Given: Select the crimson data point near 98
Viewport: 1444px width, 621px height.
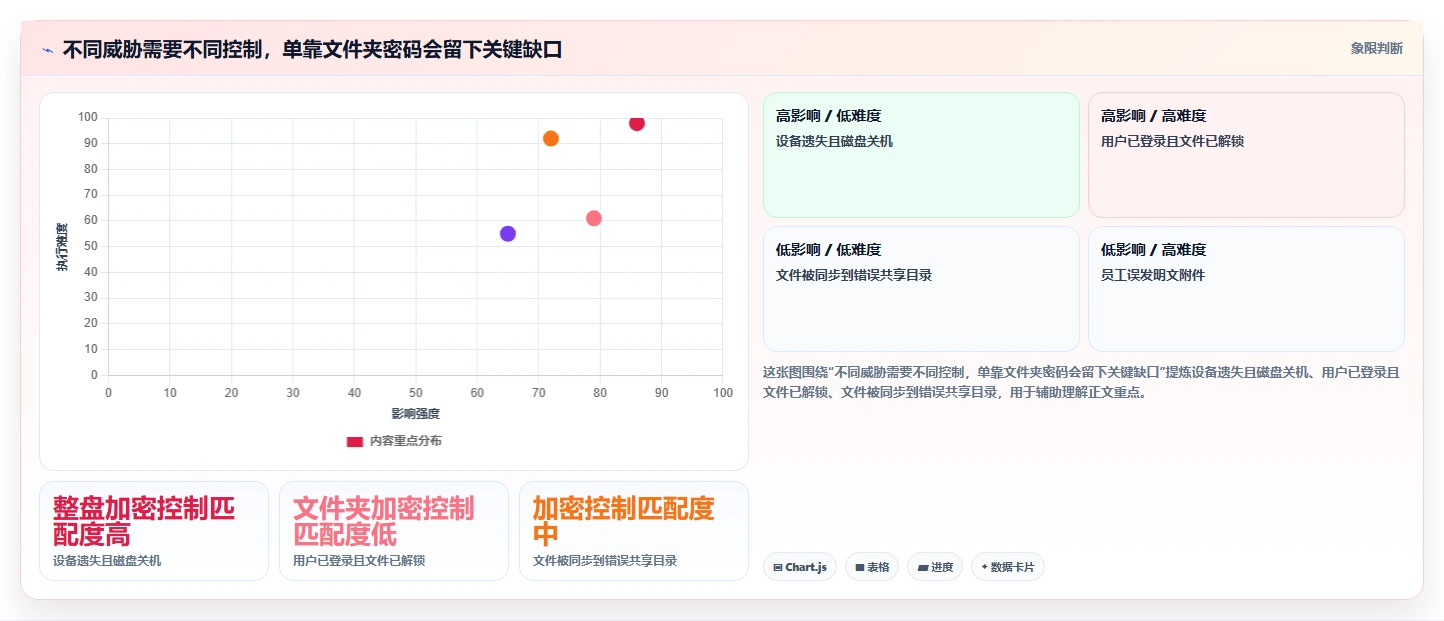Looking at the screenshot, I should pyautogui.click(x=637, y=123).
